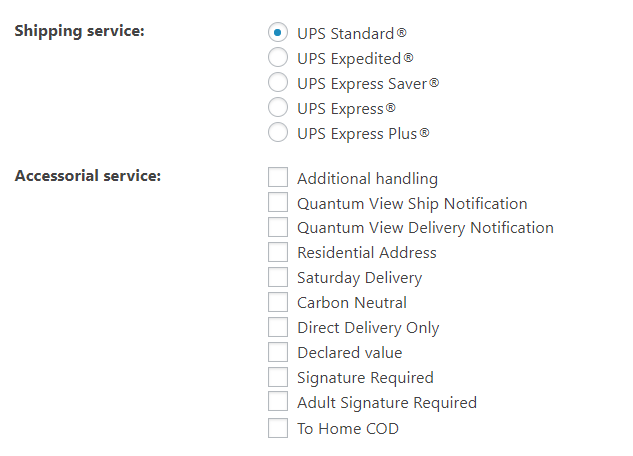Enable the Residential Address checkbox

[278, 252]
